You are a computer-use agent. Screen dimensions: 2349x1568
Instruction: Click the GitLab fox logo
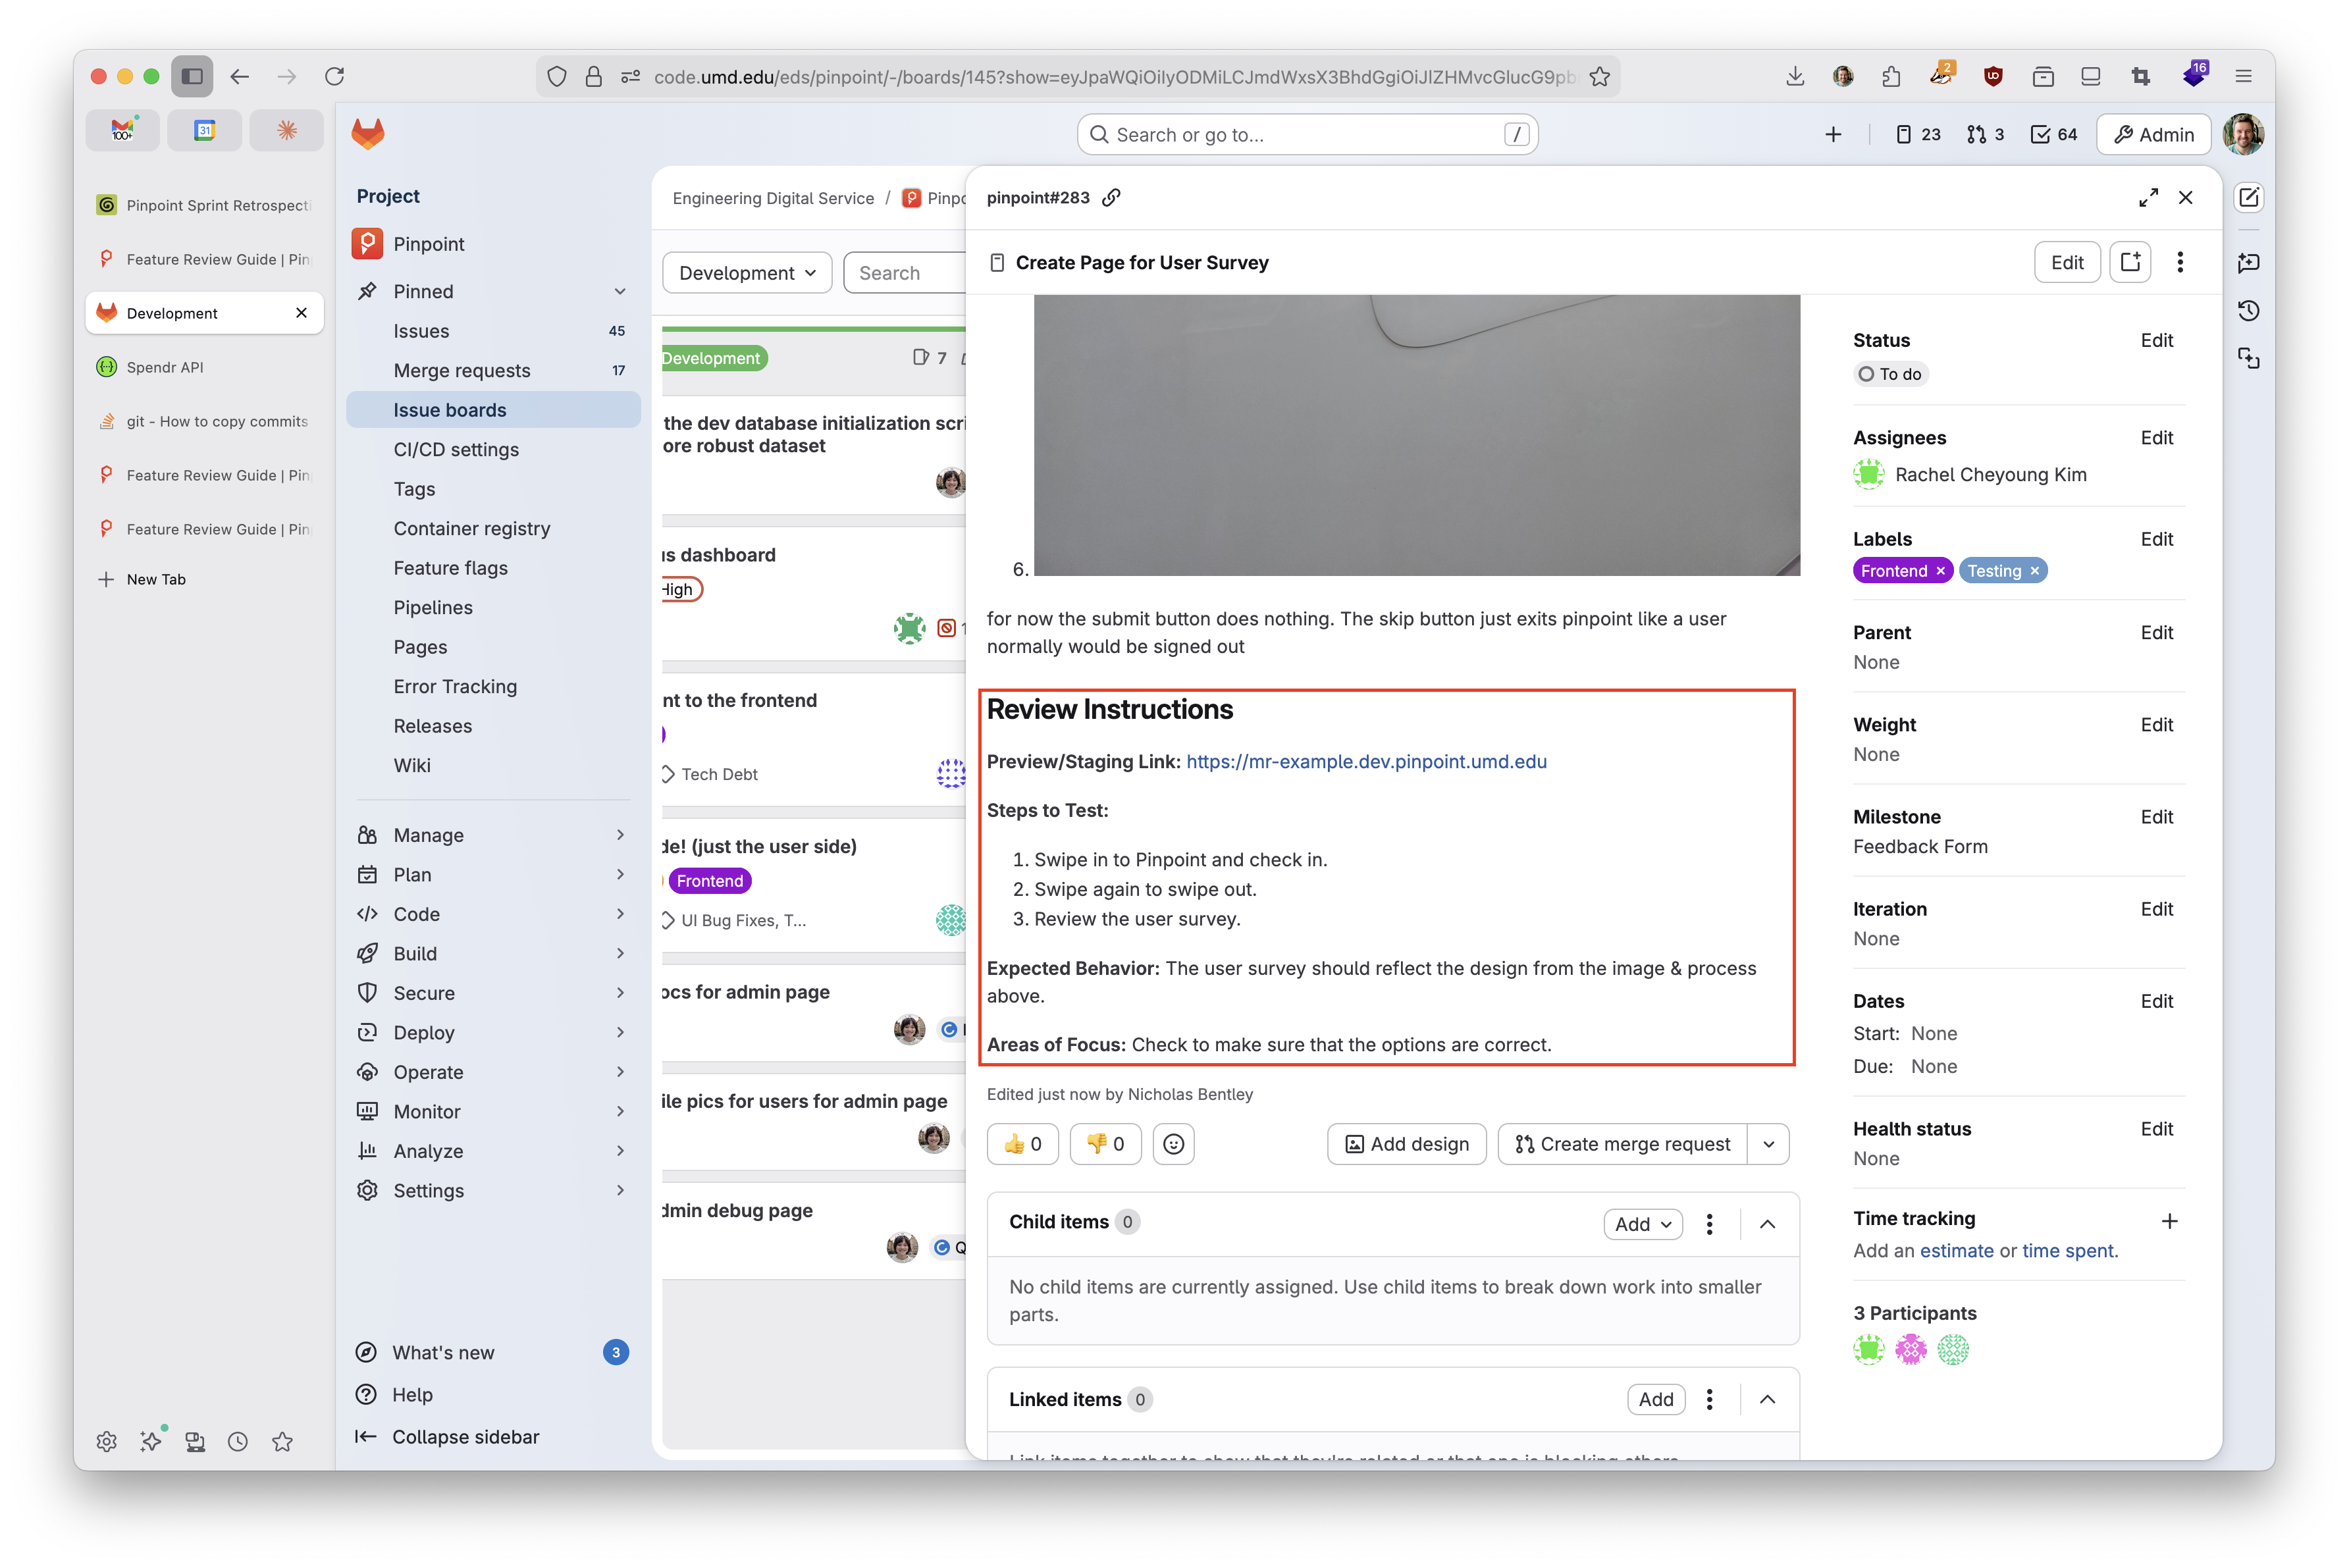pyautogui.click(x=367, y=133)
